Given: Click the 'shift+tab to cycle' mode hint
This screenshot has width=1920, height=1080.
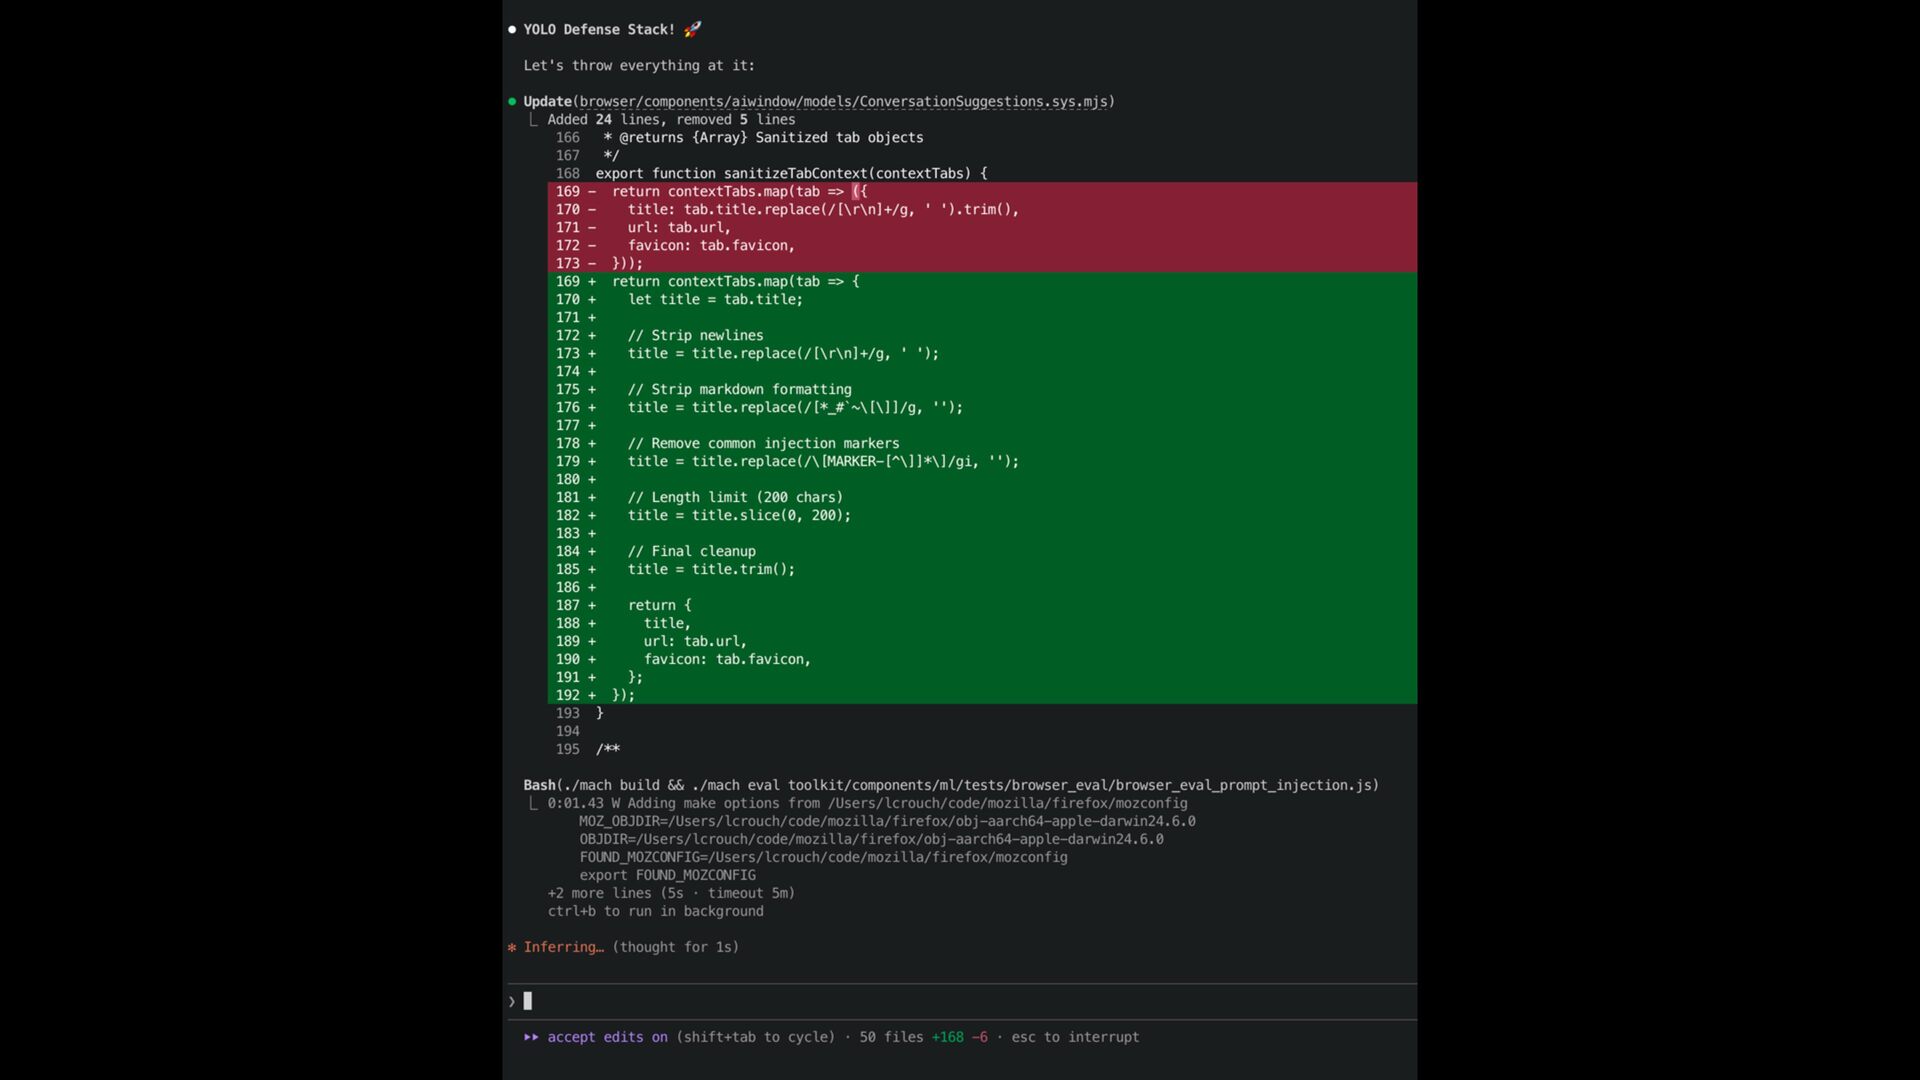Looking at the screenshot, I should coord(755,1037).
